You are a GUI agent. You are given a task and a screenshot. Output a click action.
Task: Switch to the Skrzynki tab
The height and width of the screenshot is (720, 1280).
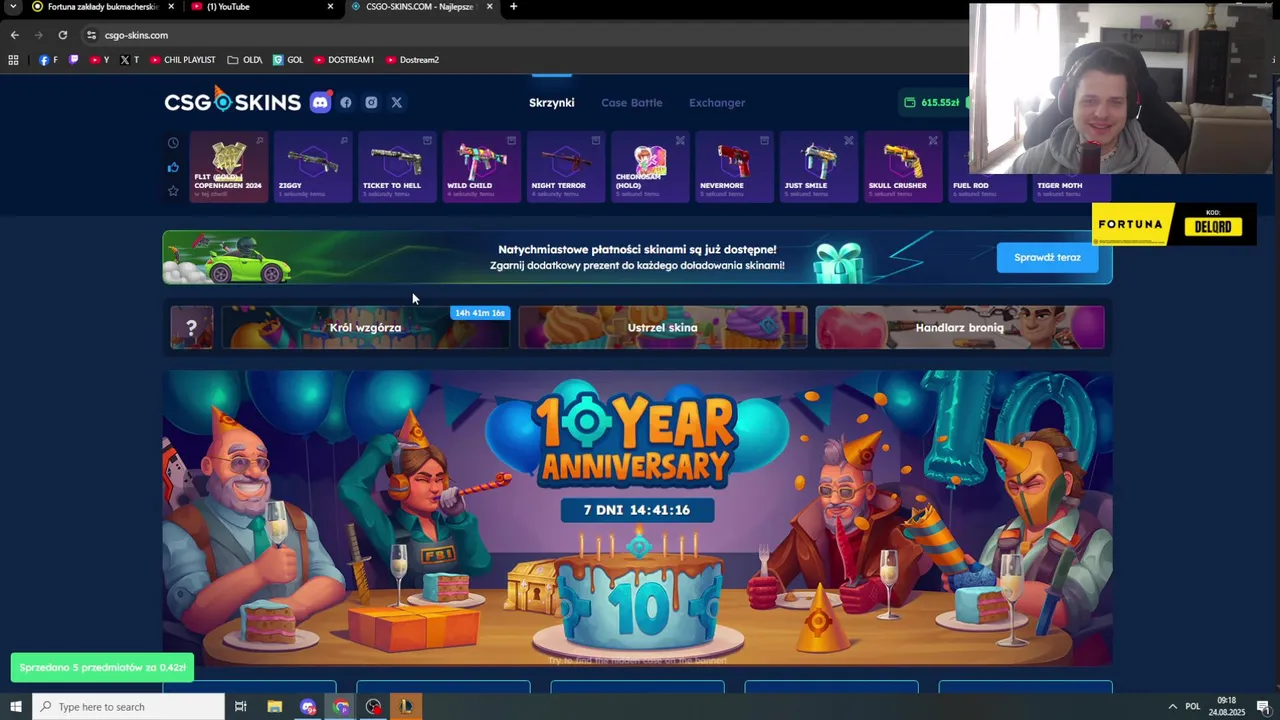click(551, 102)
